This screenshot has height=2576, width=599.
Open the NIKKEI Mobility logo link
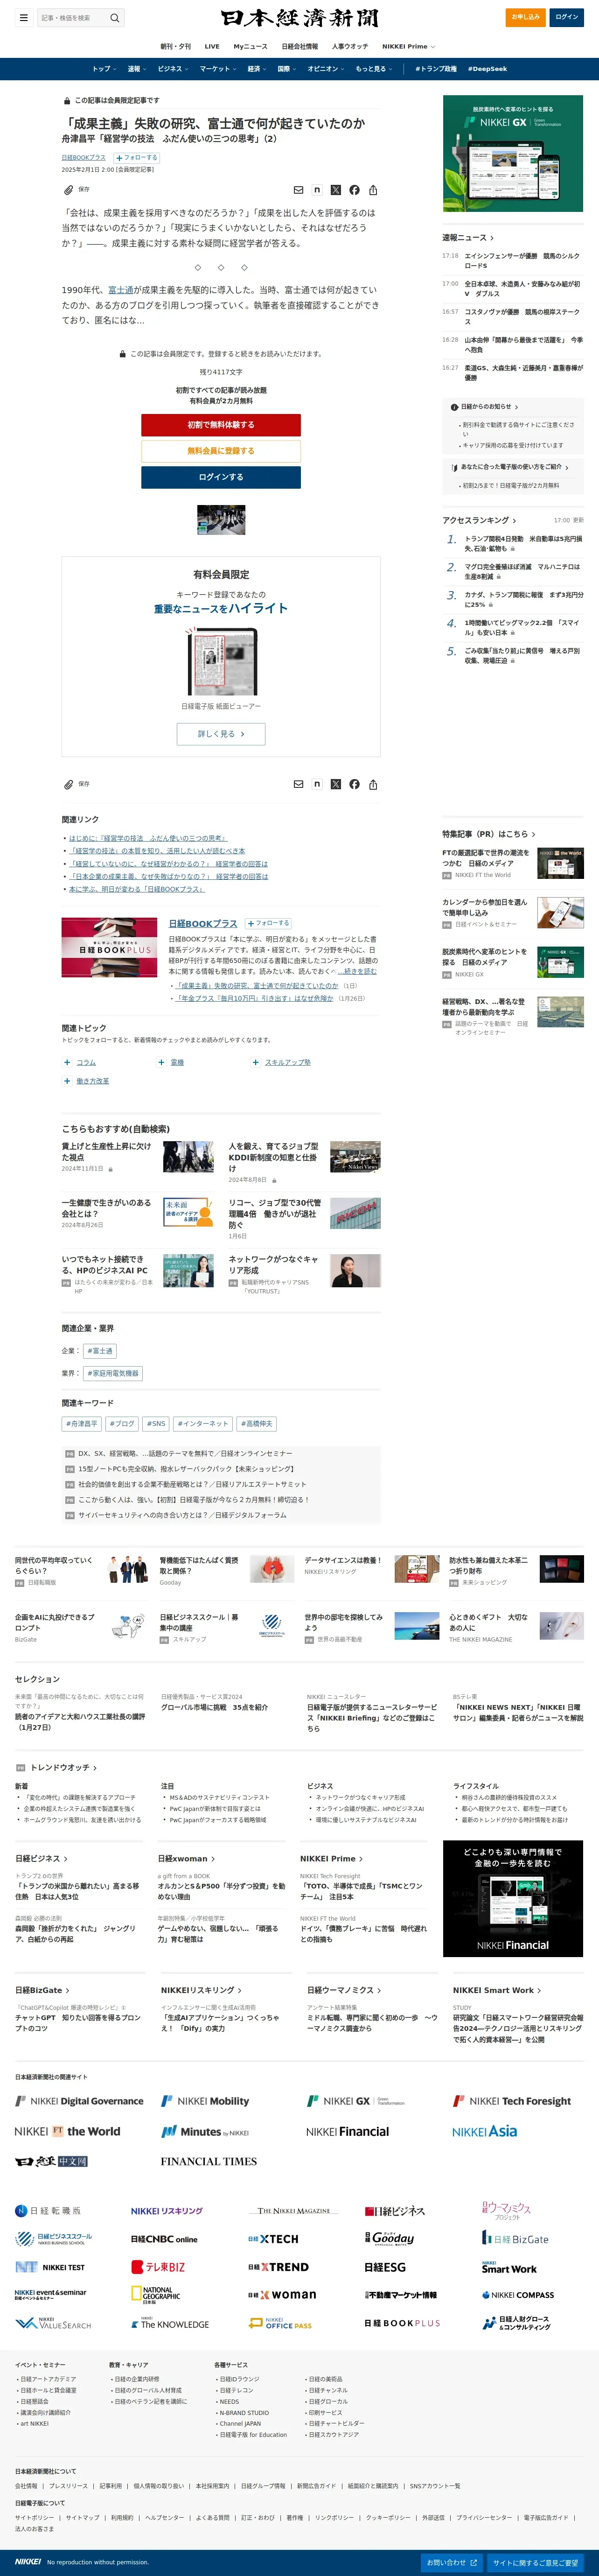[x=205, y=2101]
